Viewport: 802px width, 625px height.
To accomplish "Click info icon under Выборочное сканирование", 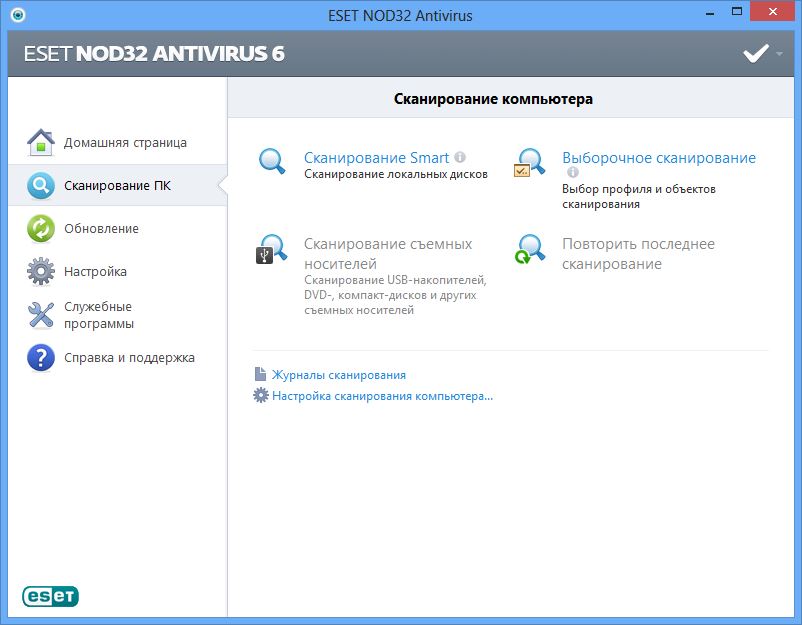I will (573, 172).
